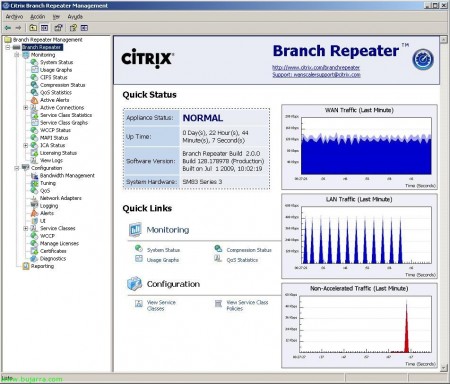The image size is (450, 384).
Task: Open Compression Status quick link
Action: (x=249, y=250)
